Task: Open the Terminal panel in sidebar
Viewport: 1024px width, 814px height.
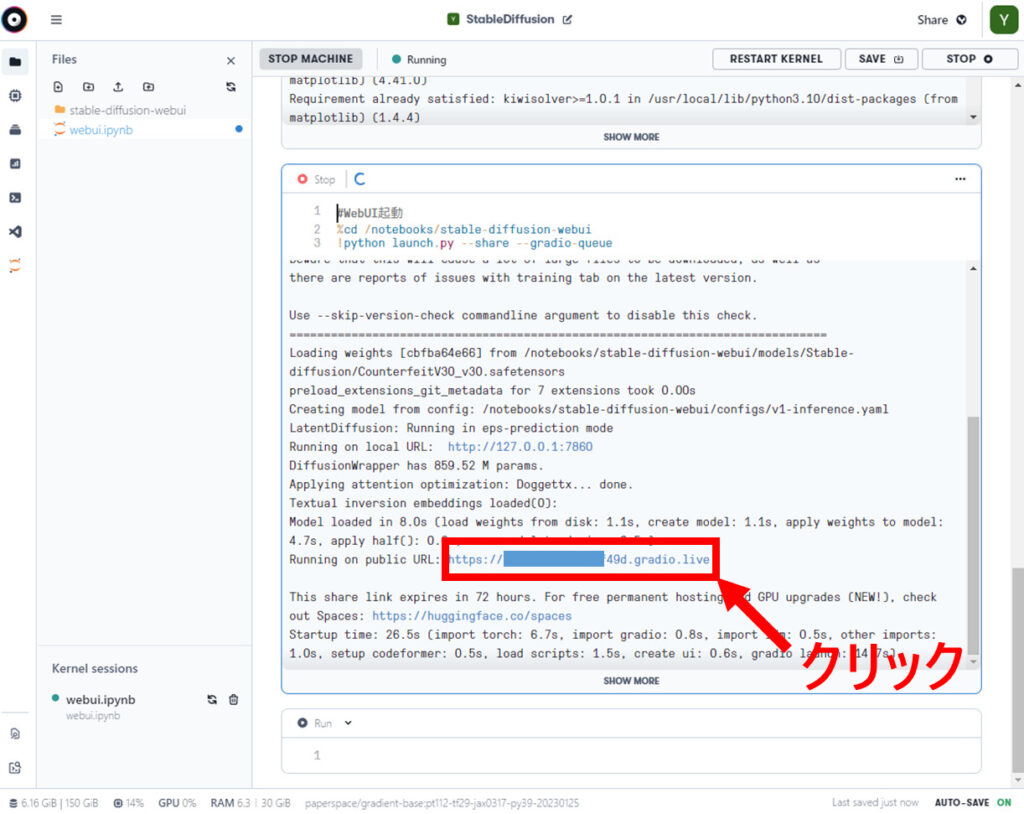Action: [15, 197]
